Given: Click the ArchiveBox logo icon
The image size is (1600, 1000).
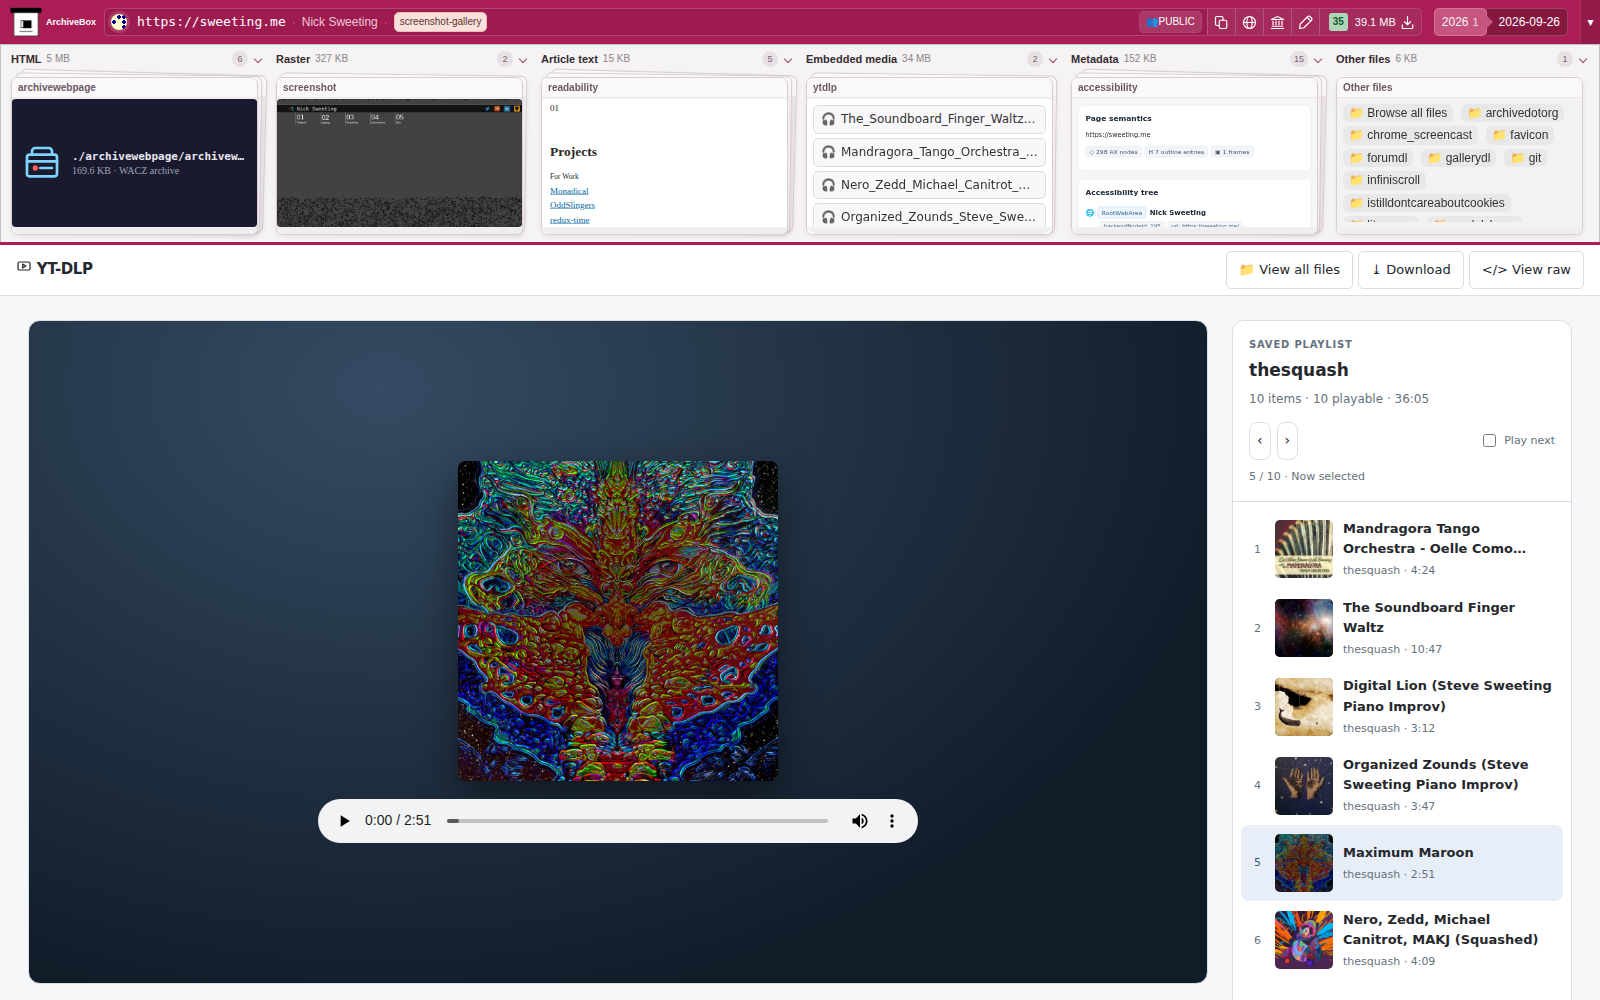Looking at the screenshot, I should [x=26, y=22].
